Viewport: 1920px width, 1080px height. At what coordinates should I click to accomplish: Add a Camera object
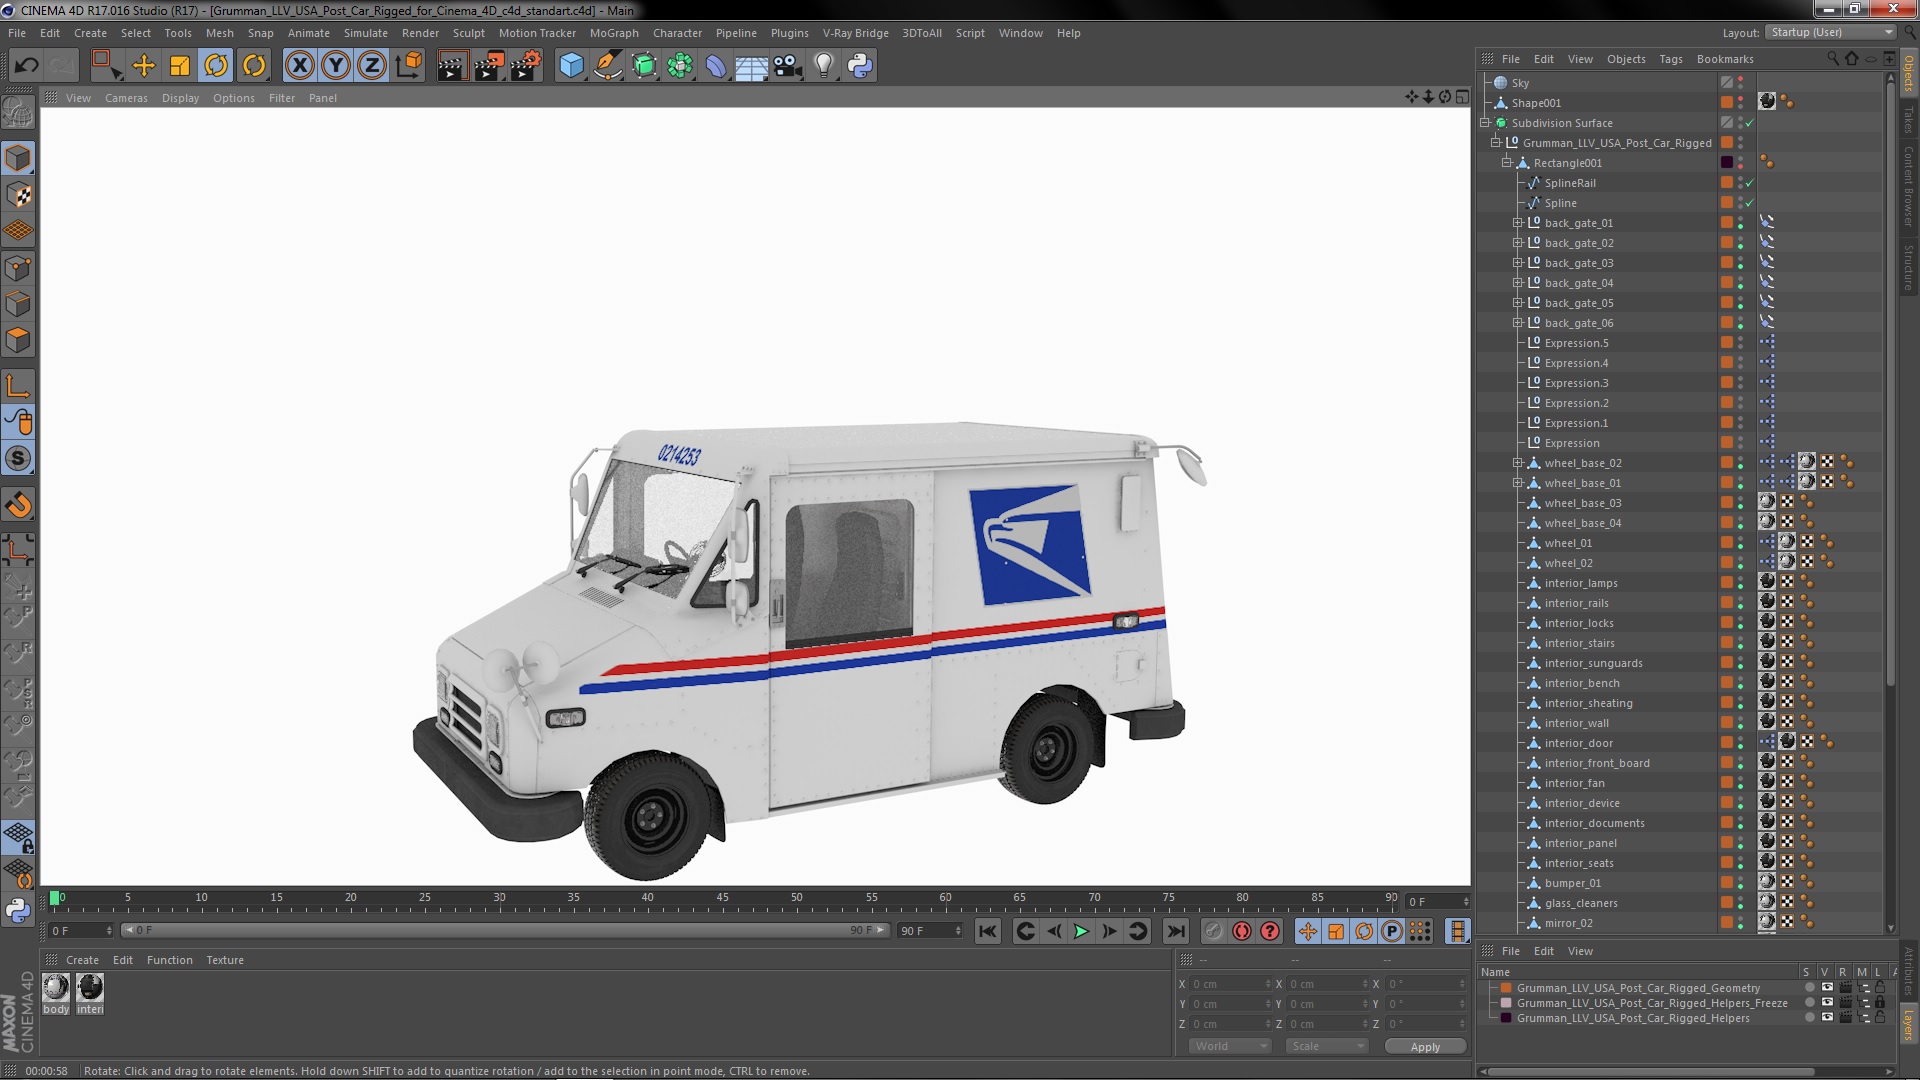(x=788, y=66)
